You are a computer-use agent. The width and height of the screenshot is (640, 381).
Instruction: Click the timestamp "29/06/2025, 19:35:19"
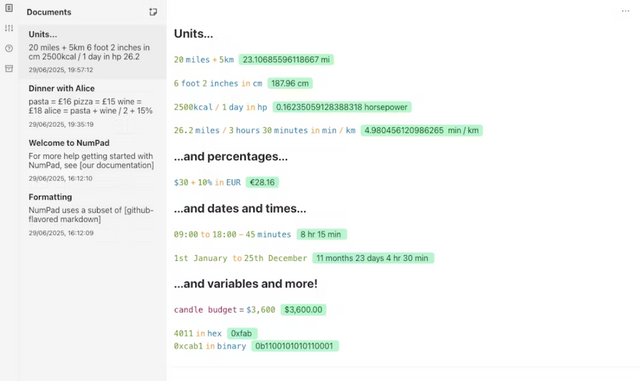61,124
